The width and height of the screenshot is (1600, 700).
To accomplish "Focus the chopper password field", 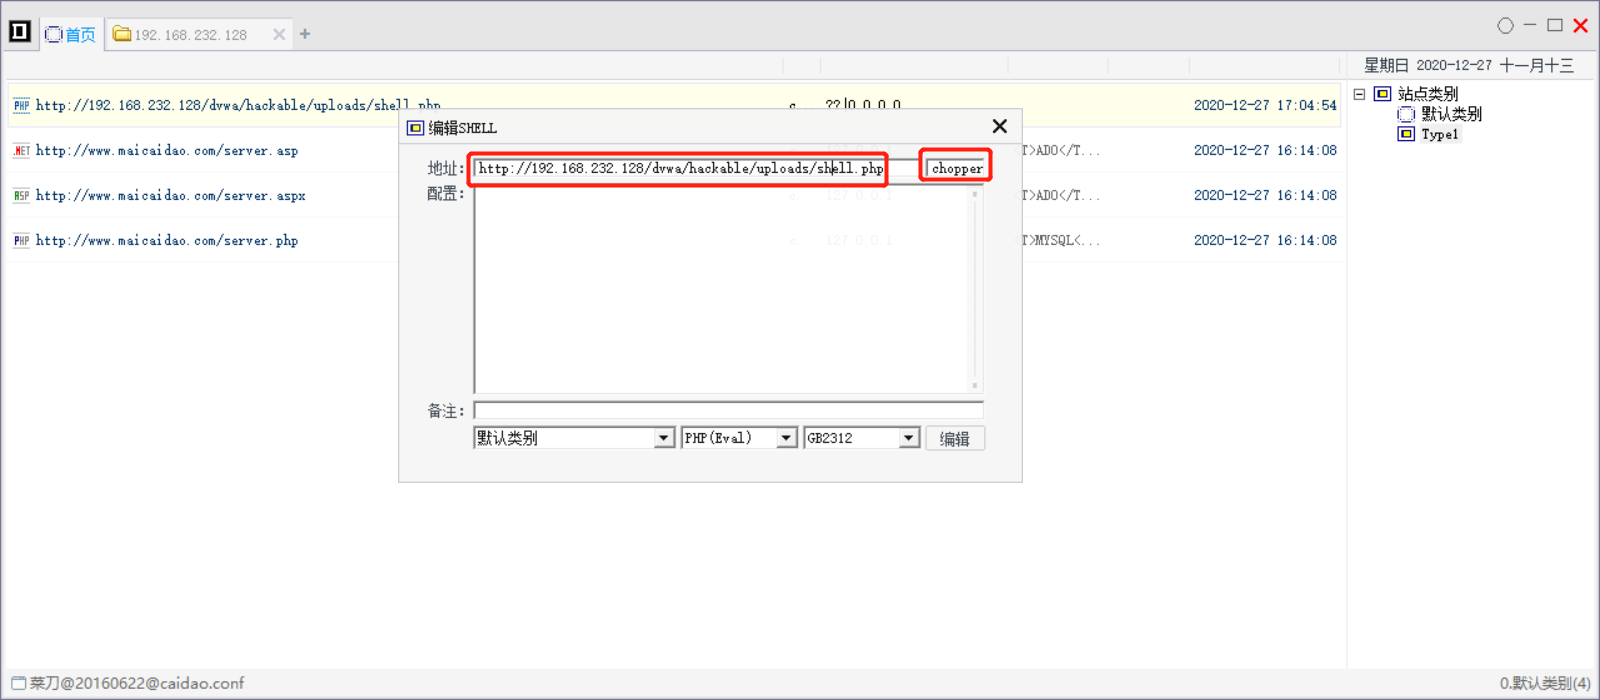I will 955,168.
